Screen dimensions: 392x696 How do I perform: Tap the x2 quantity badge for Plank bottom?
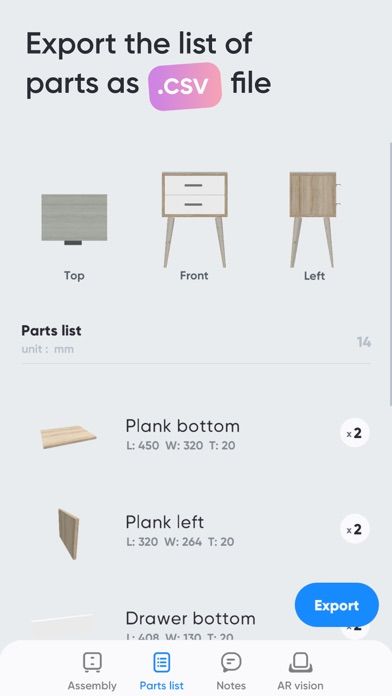coord(354,433)
